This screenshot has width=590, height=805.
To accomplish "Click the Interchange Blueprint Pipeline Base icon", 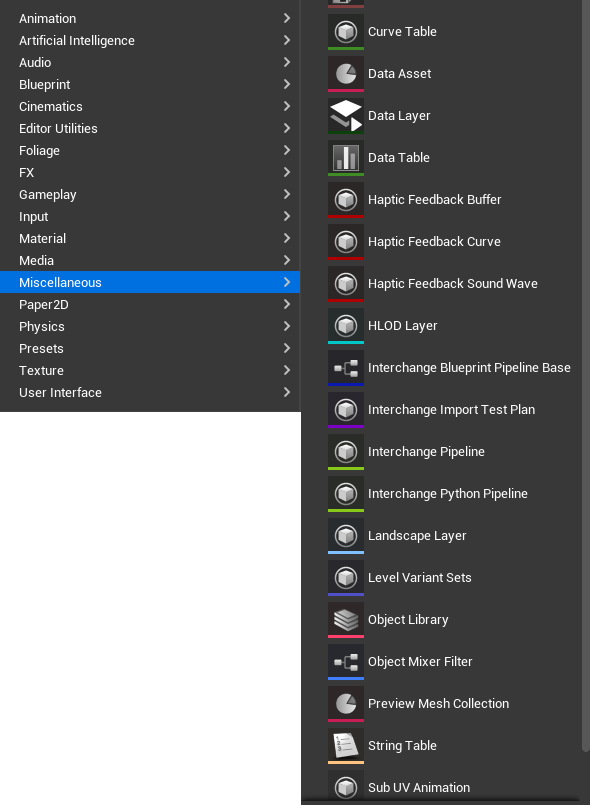I will coord(346,368).
